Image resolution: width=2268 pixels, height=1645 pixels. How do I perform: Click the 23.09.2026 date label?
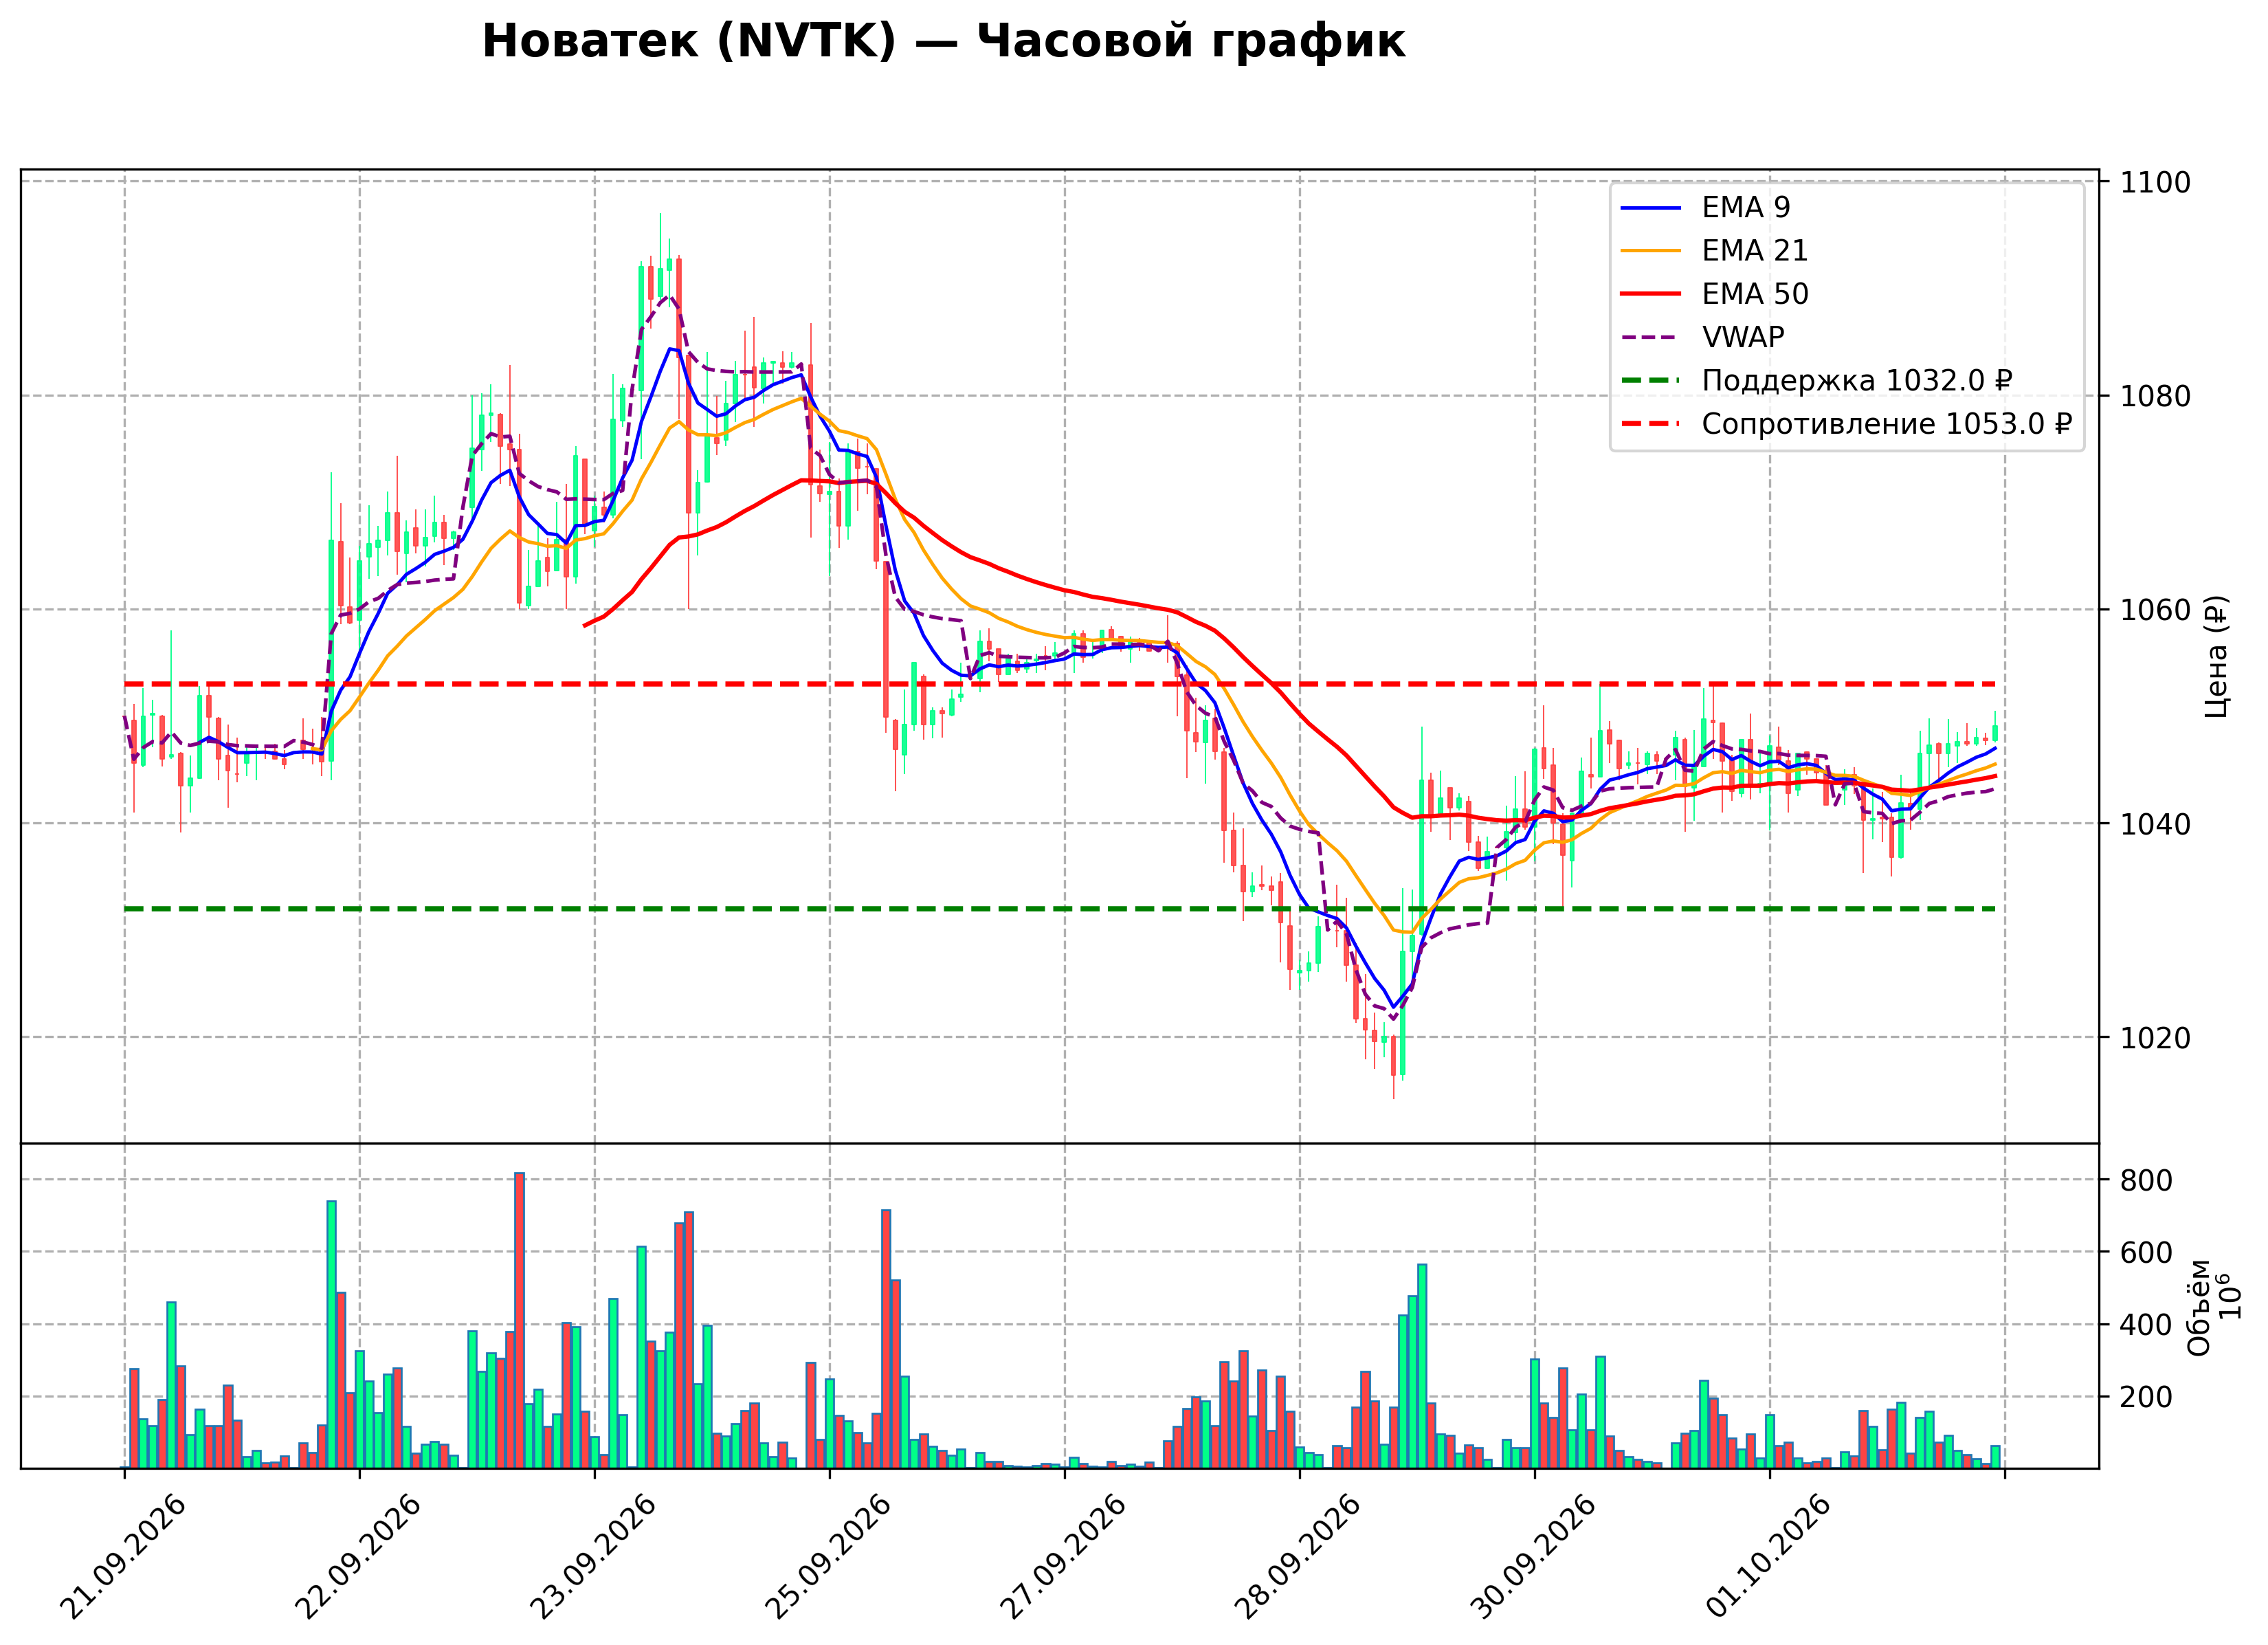pyautogui.click(x=593, y=1557)
